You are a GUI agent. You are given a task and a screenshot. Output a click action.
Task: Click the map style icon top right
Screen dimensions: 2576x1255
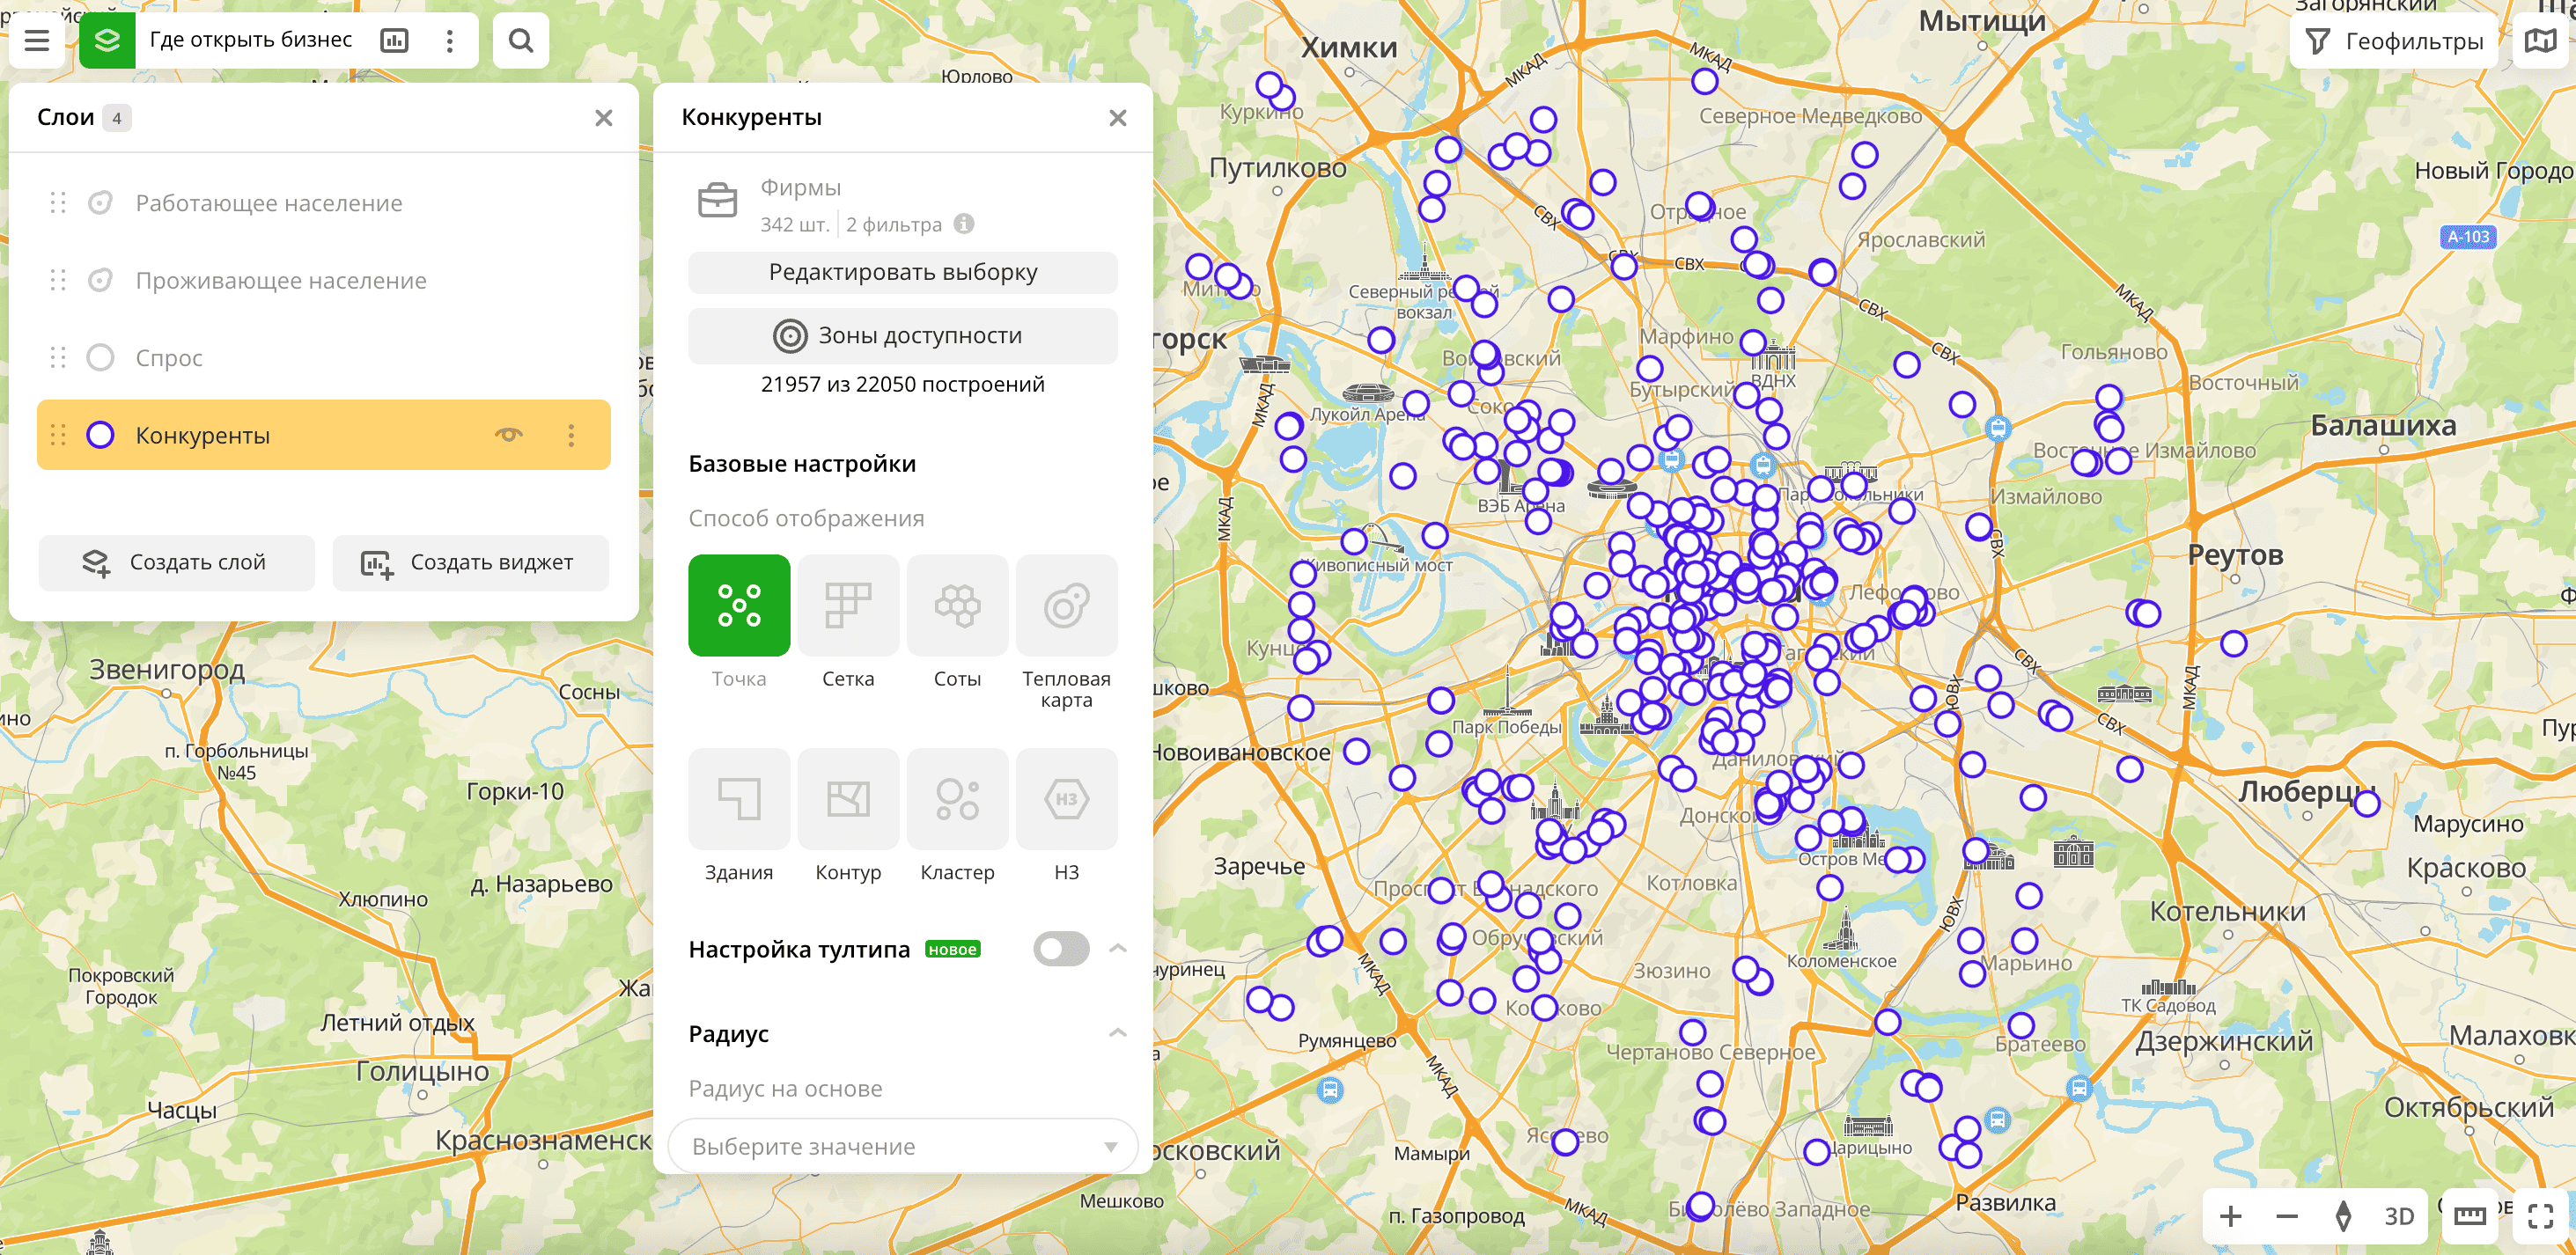point(2540,41)
